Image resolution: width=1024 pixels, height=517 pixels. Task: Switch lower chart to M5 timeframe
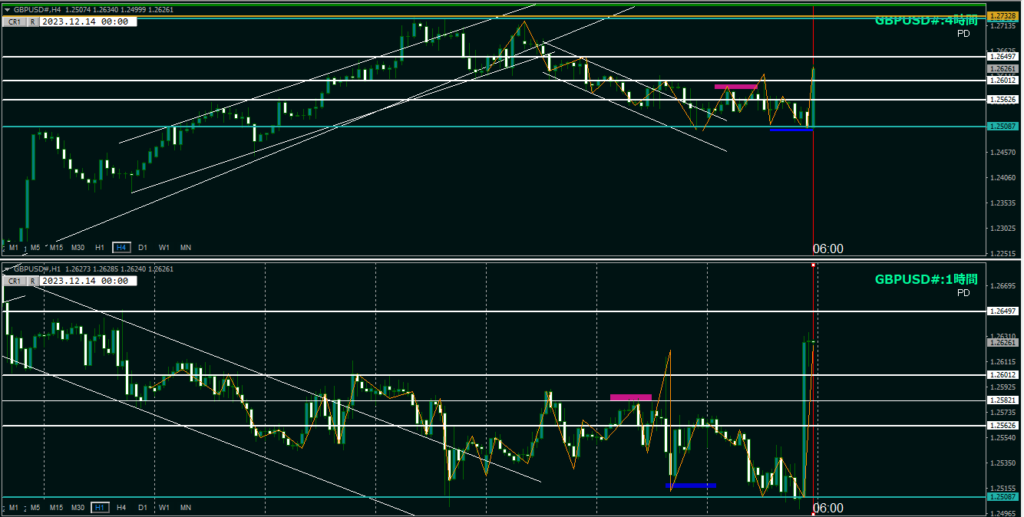[35, 507]
